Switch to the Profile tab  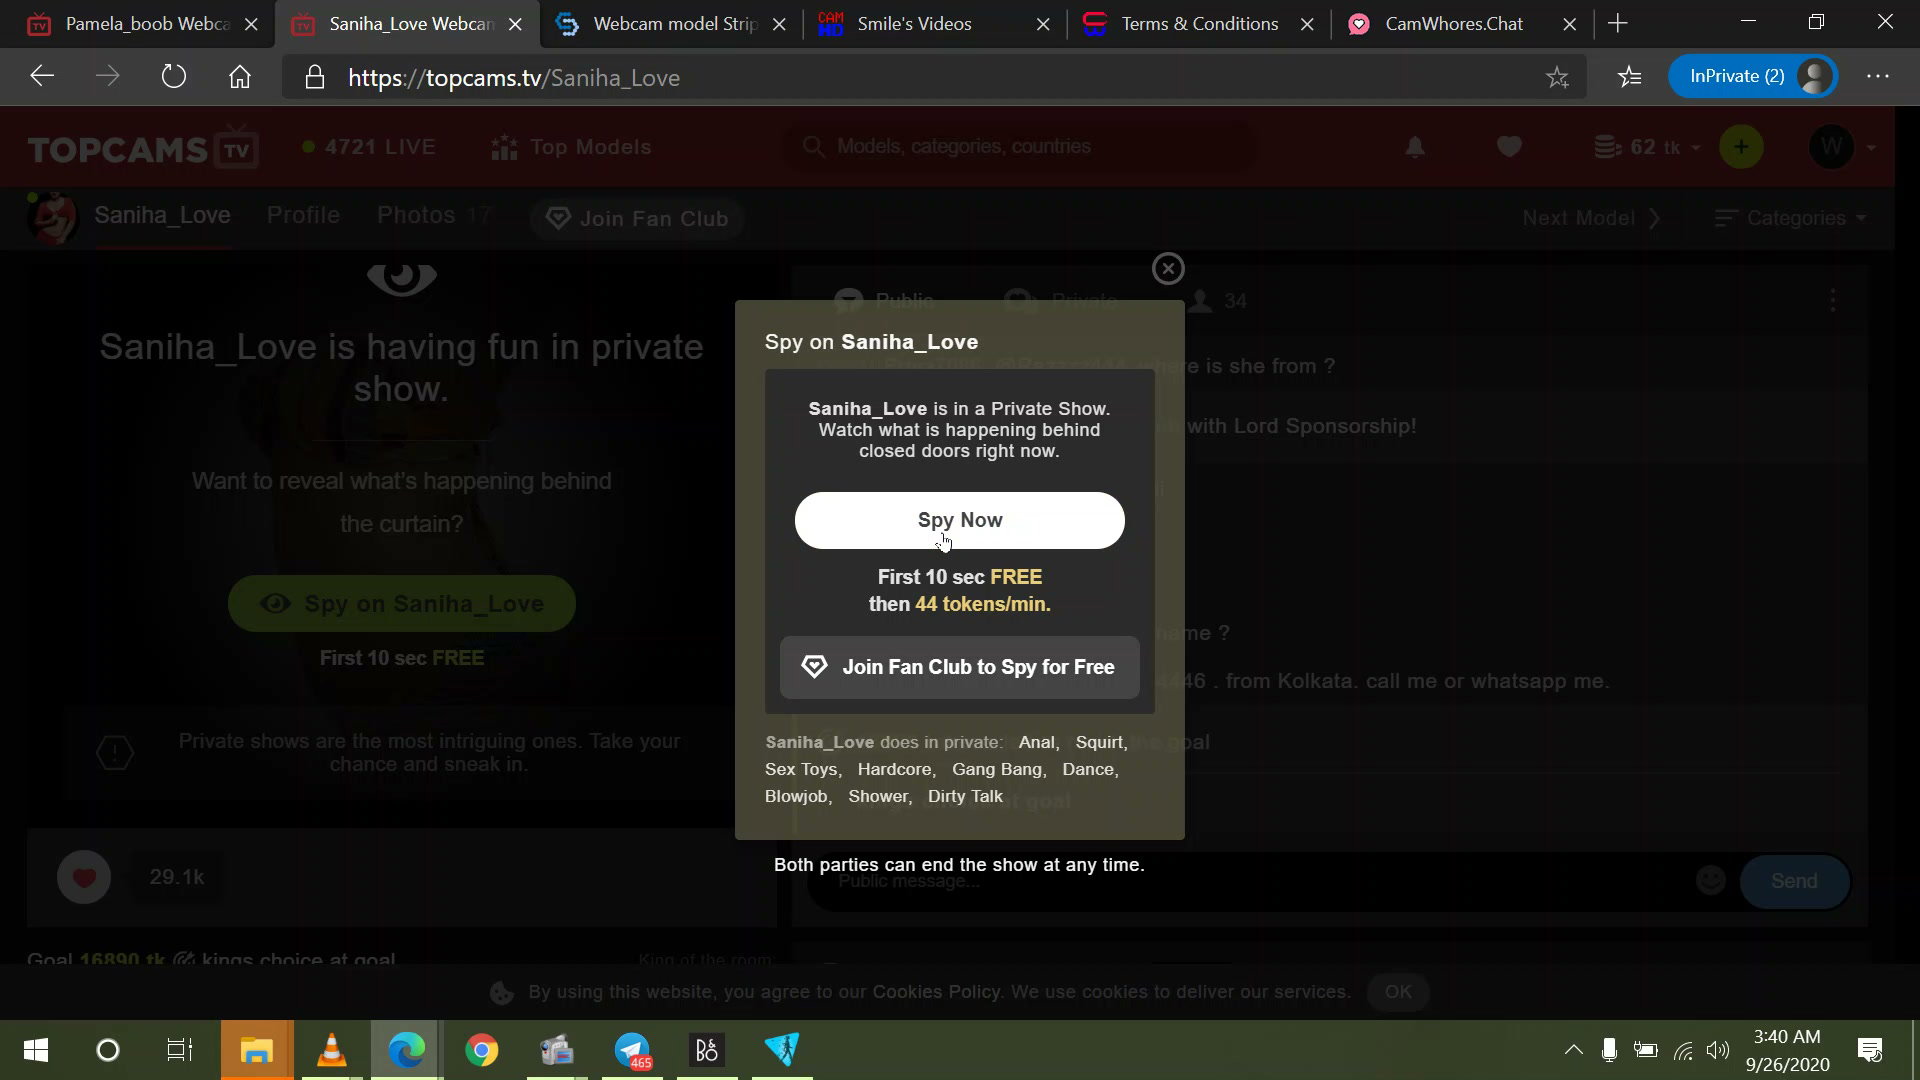pos(303,215)
